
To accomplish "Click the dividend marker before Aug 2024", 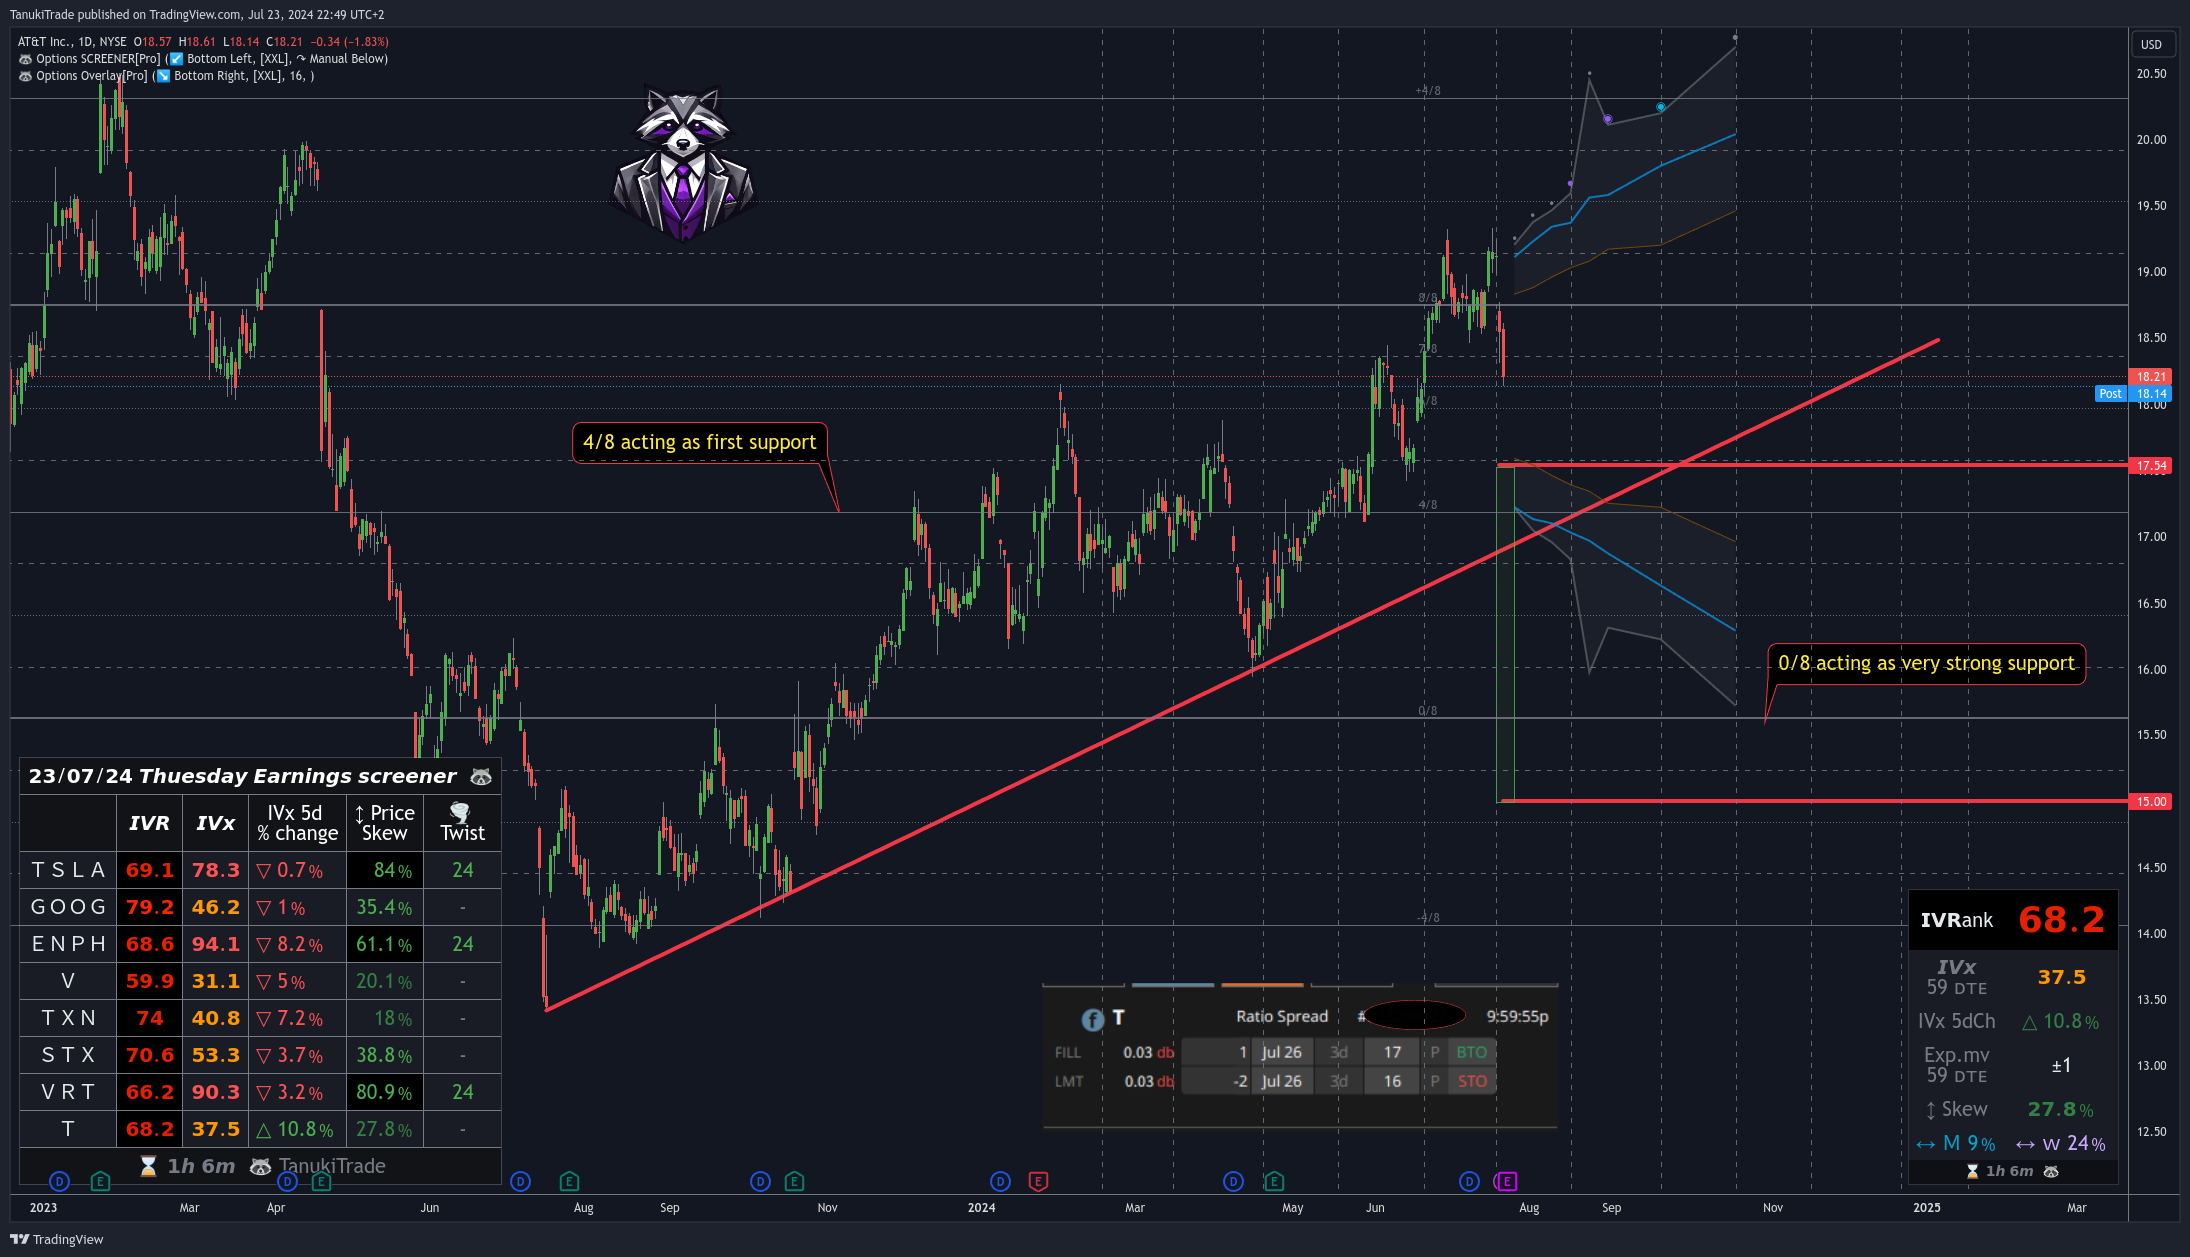I will 1469,1181.
